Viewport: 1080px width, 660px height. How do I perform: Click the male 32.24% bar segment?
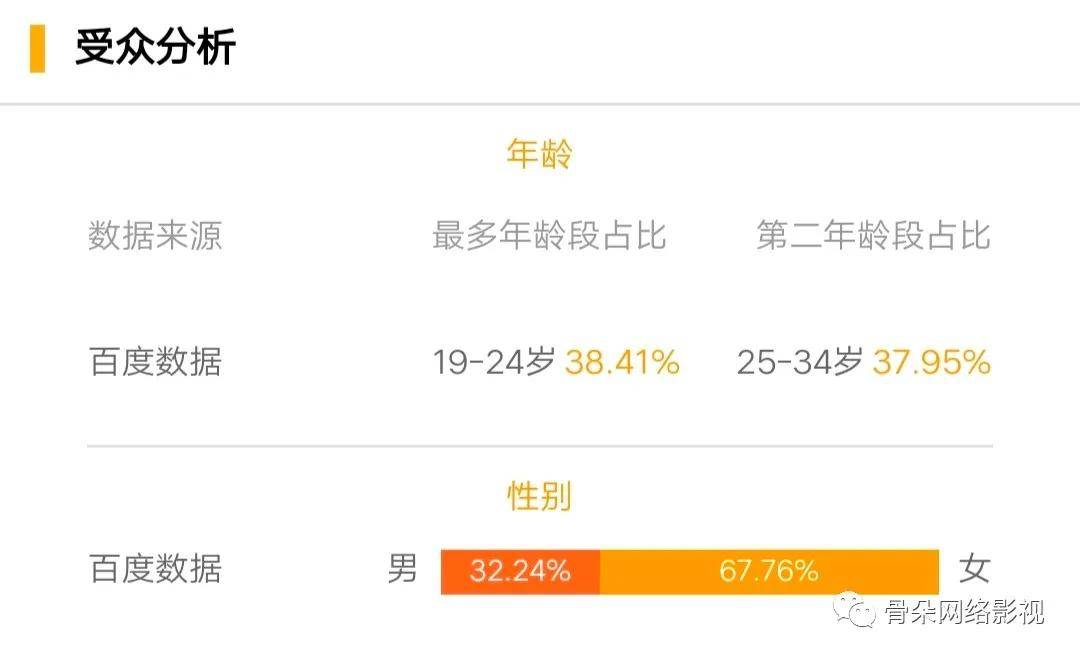point(520,572)
